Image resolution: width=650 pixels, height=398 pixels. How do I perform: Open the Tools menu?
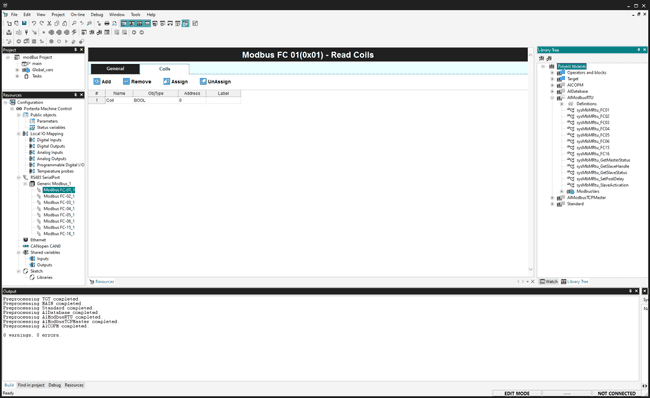[136, 15]
